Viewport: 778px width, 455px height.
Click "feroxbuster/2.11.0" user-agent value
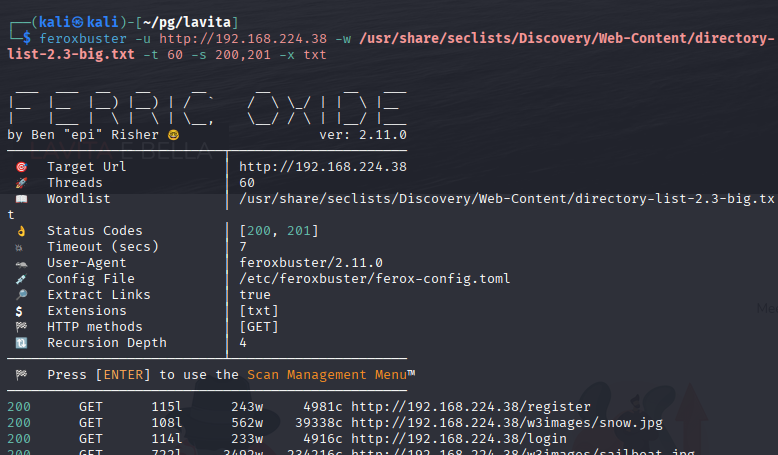tap(311, 262)
